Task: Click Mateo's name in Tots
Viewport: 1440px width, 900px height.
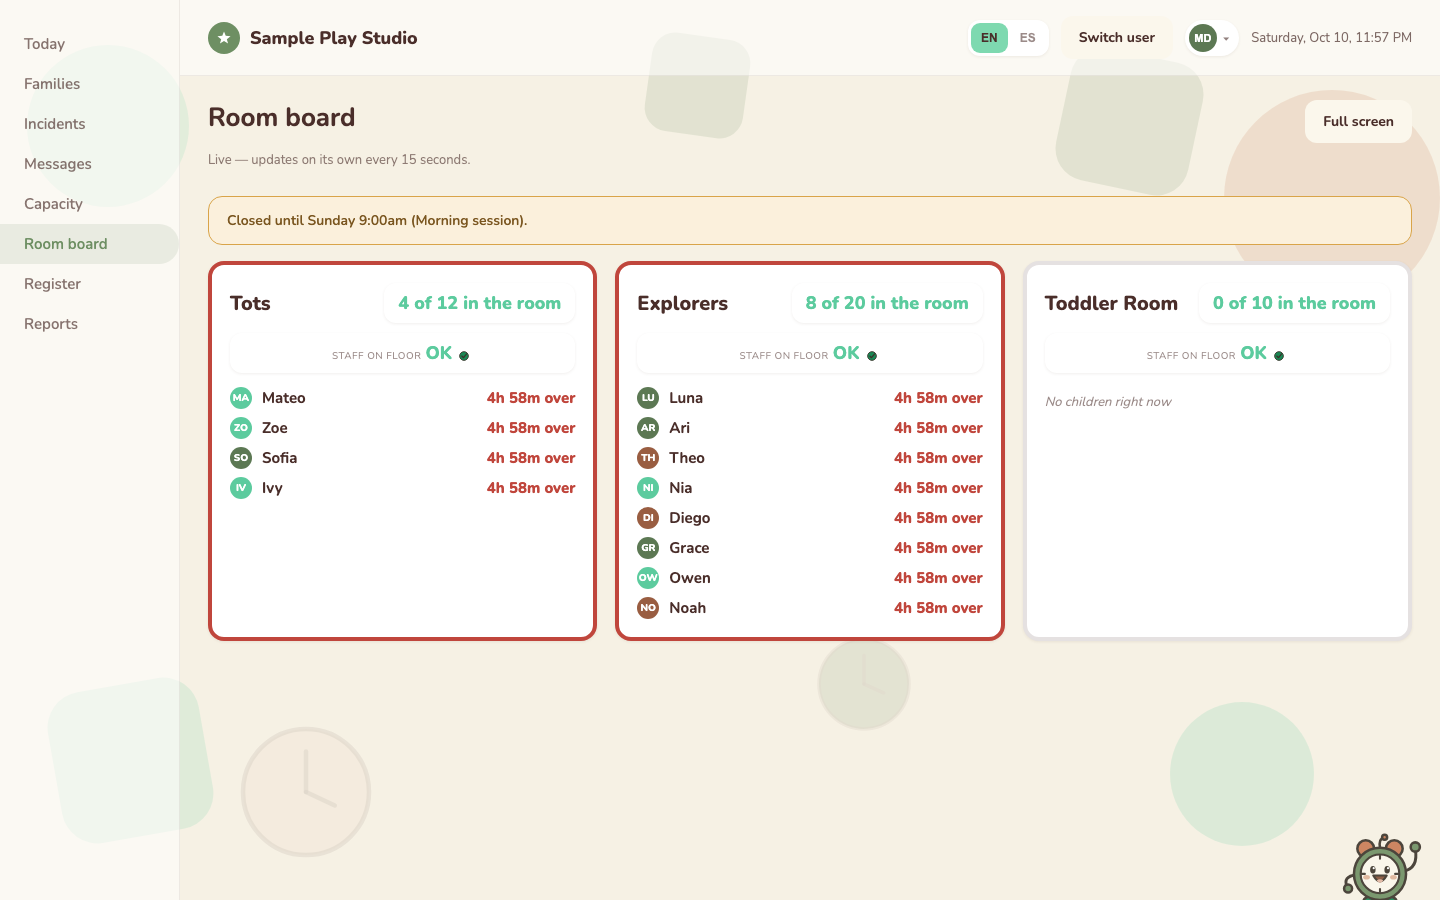Action: tap(284, 398)
